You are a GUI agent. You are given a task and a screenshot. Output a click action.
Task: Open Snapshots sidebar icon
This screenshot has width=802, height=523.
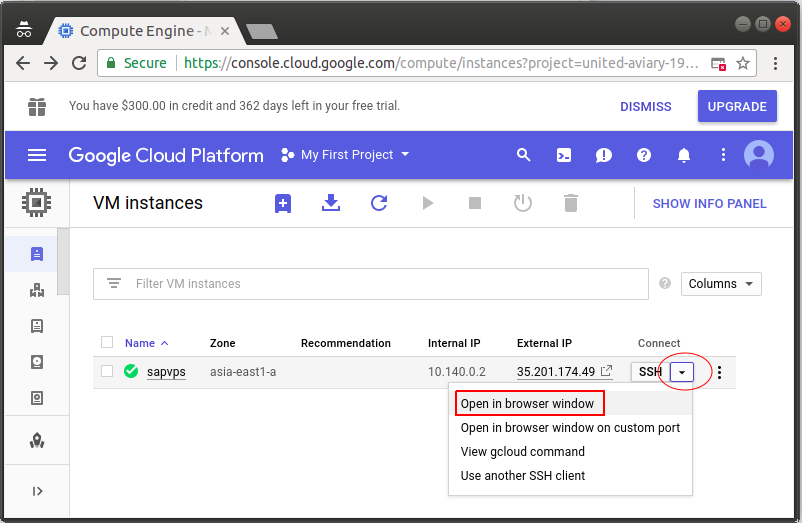[x=37, y=398]
